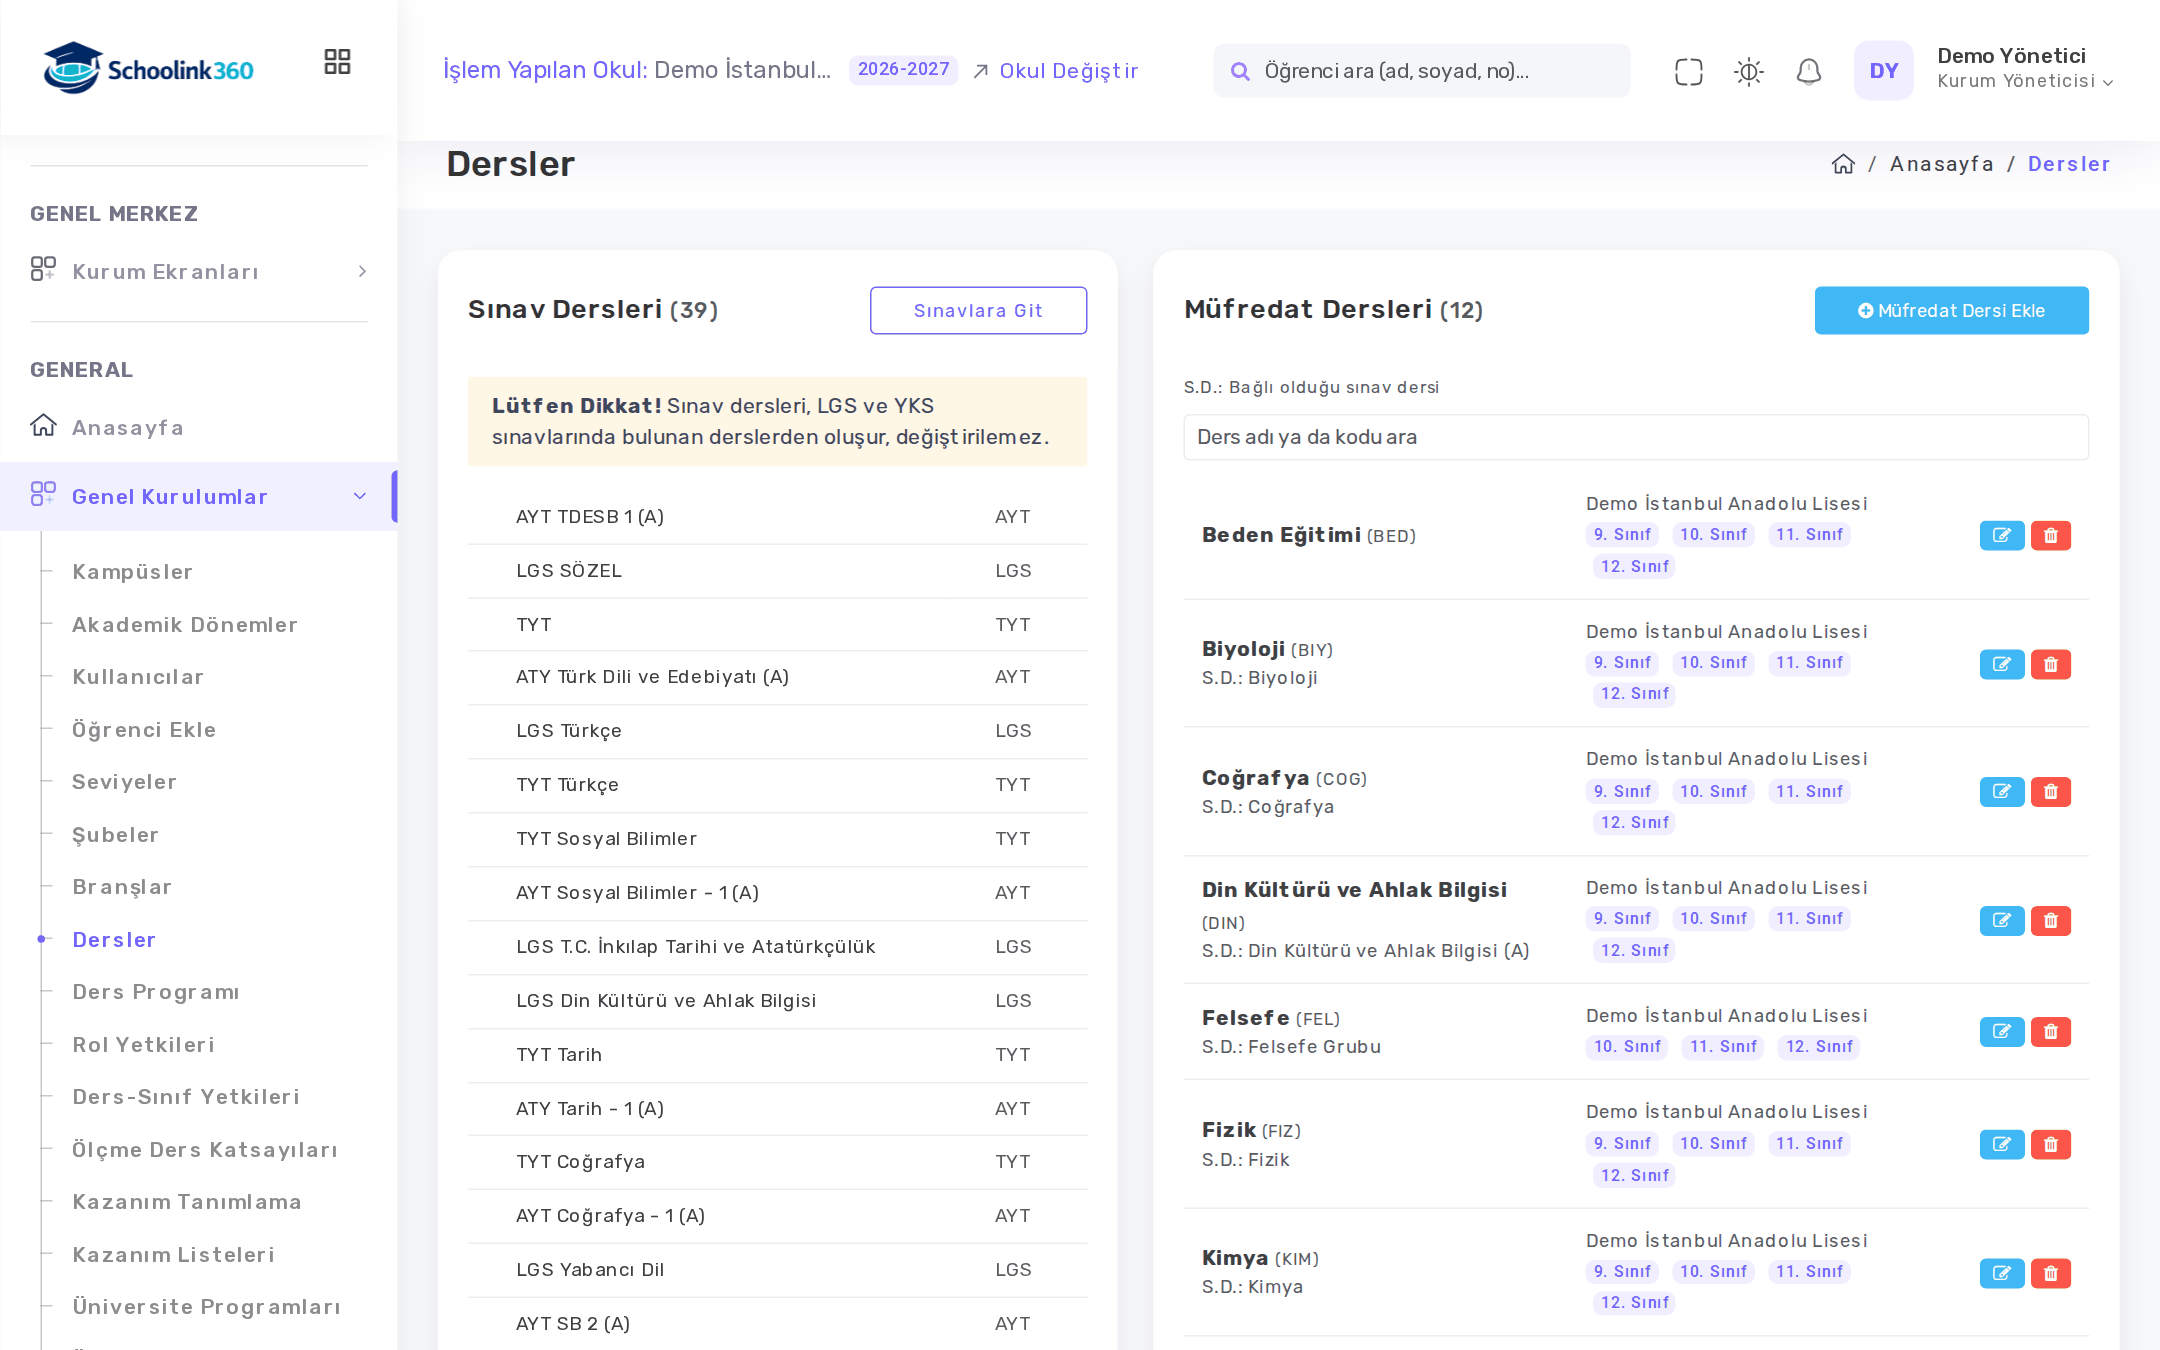Image resolution: width=2160 pixels, height=1350 pixels.
Task: Click the 2026-2027 term badge
Action: (903, 69)
